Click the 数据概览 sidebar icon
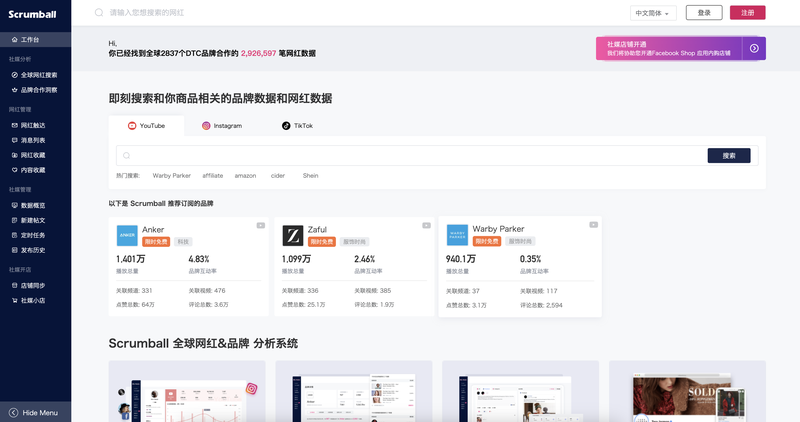800x422 pixels. (14, 205)
